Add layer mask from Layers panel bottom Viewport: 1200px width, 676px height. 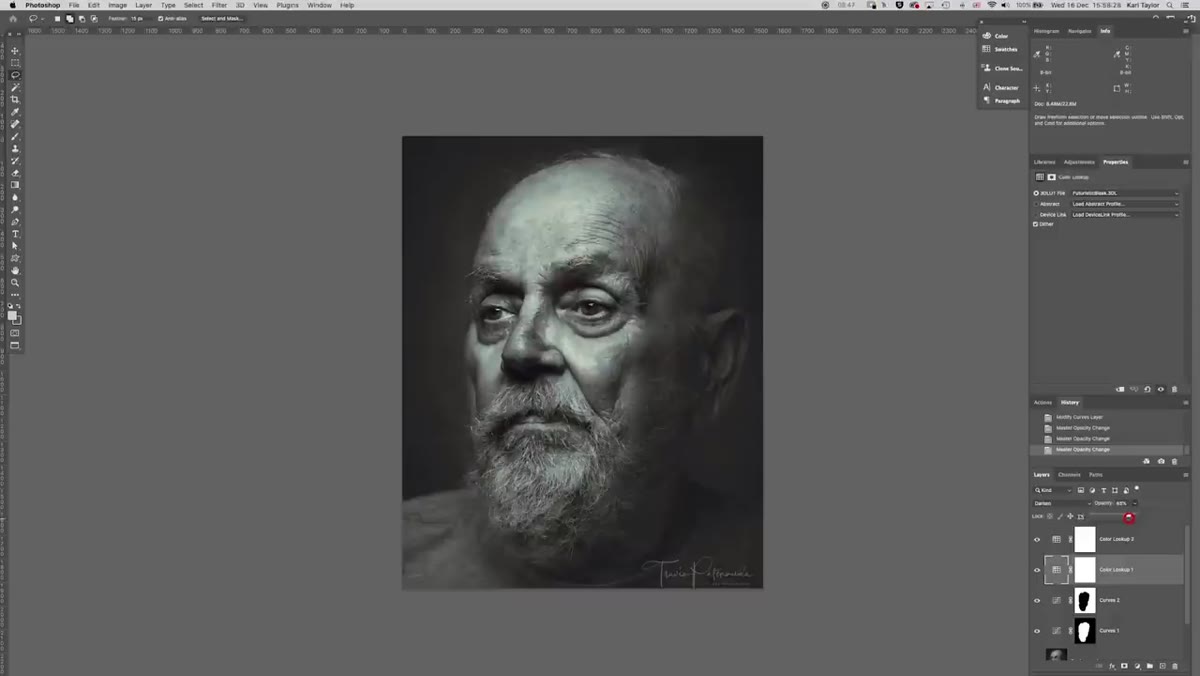pos(1124,666)
